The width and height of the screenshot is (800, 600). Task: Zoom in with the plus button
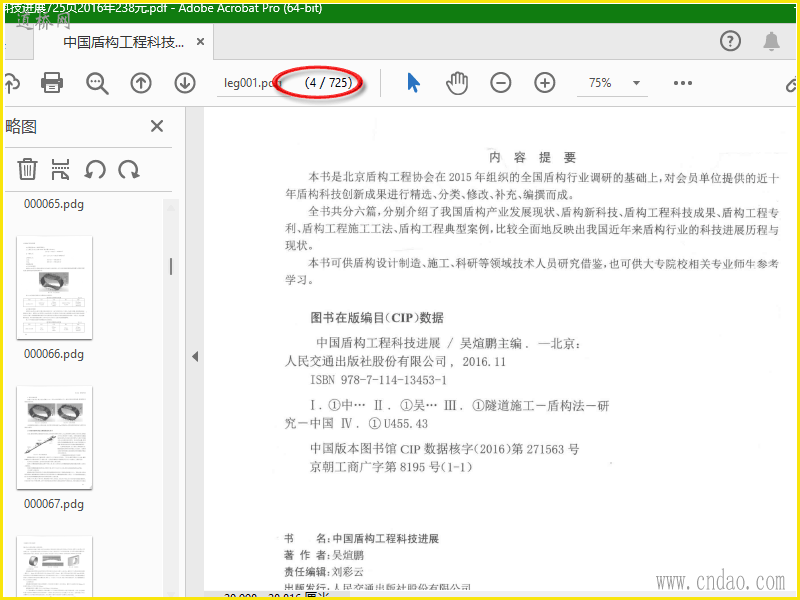click(x=544, y=83)
